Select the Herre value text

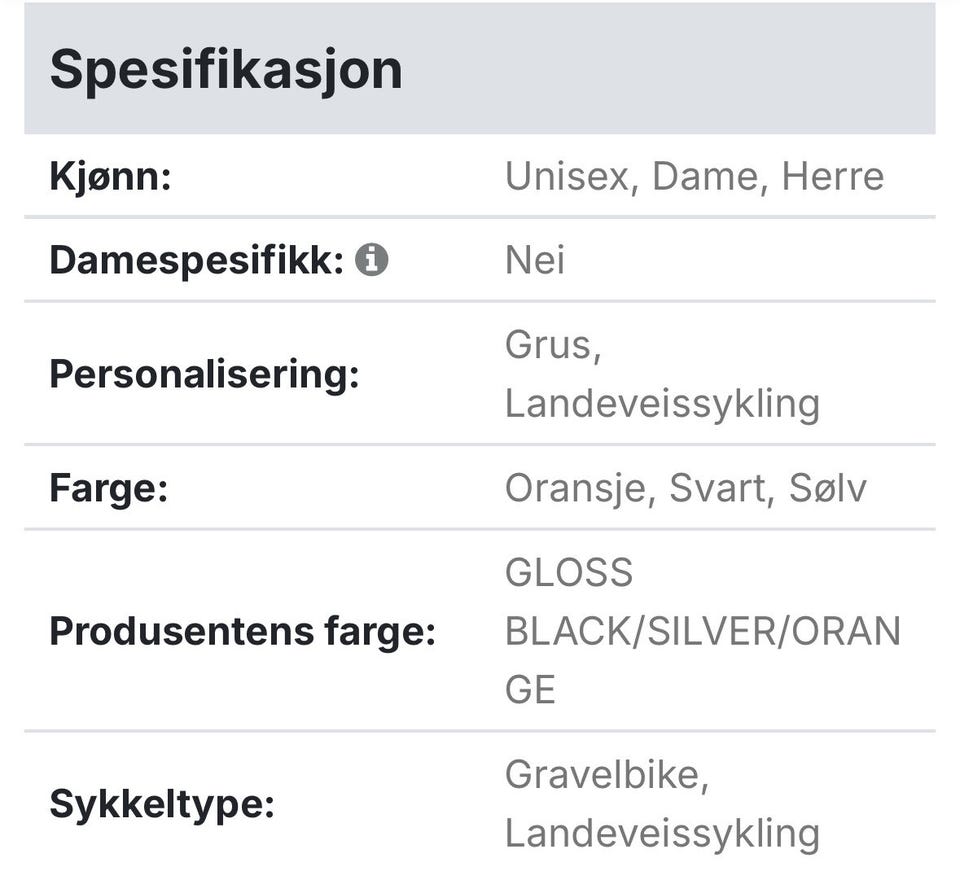coord(833,177)
